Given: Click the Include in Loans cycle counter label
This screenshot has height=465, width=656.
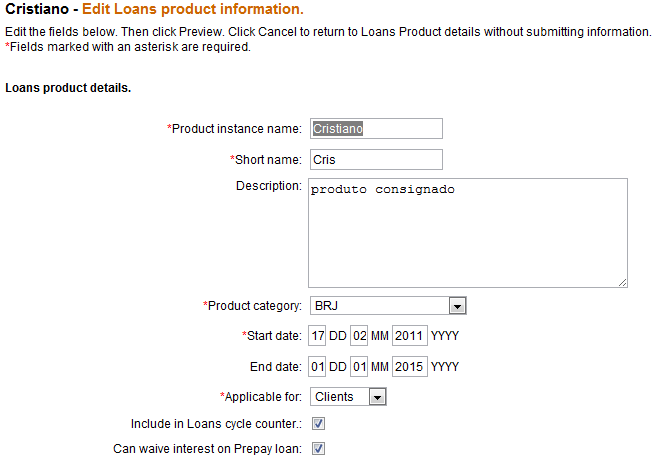Looking at the screenshot, I should click(215, 424).
